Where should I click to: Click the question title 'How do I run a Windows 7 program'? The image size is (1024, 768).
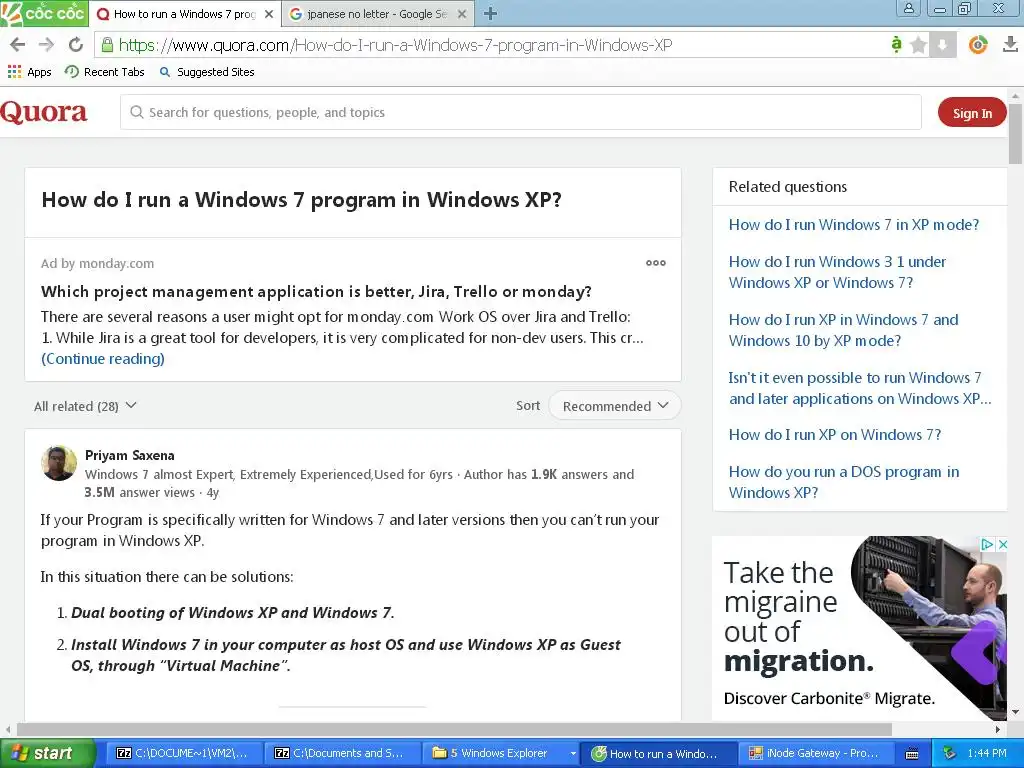click(x=301, y=200)
